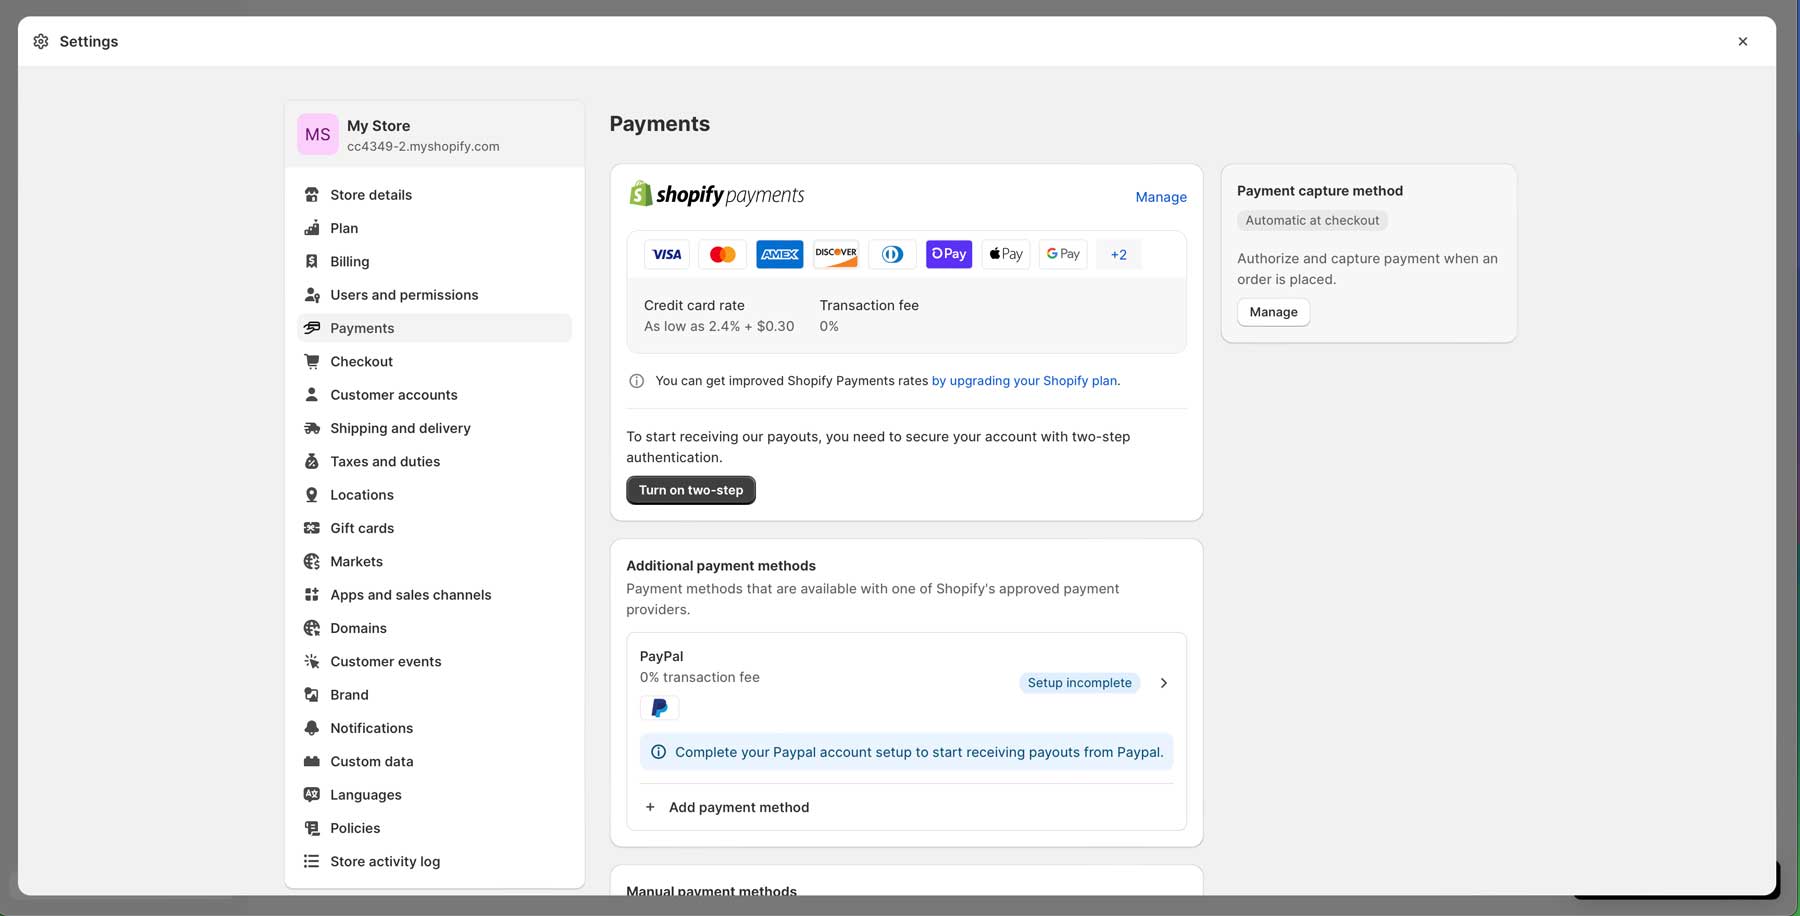
Task: Click Add payment method
Action: 739,807
